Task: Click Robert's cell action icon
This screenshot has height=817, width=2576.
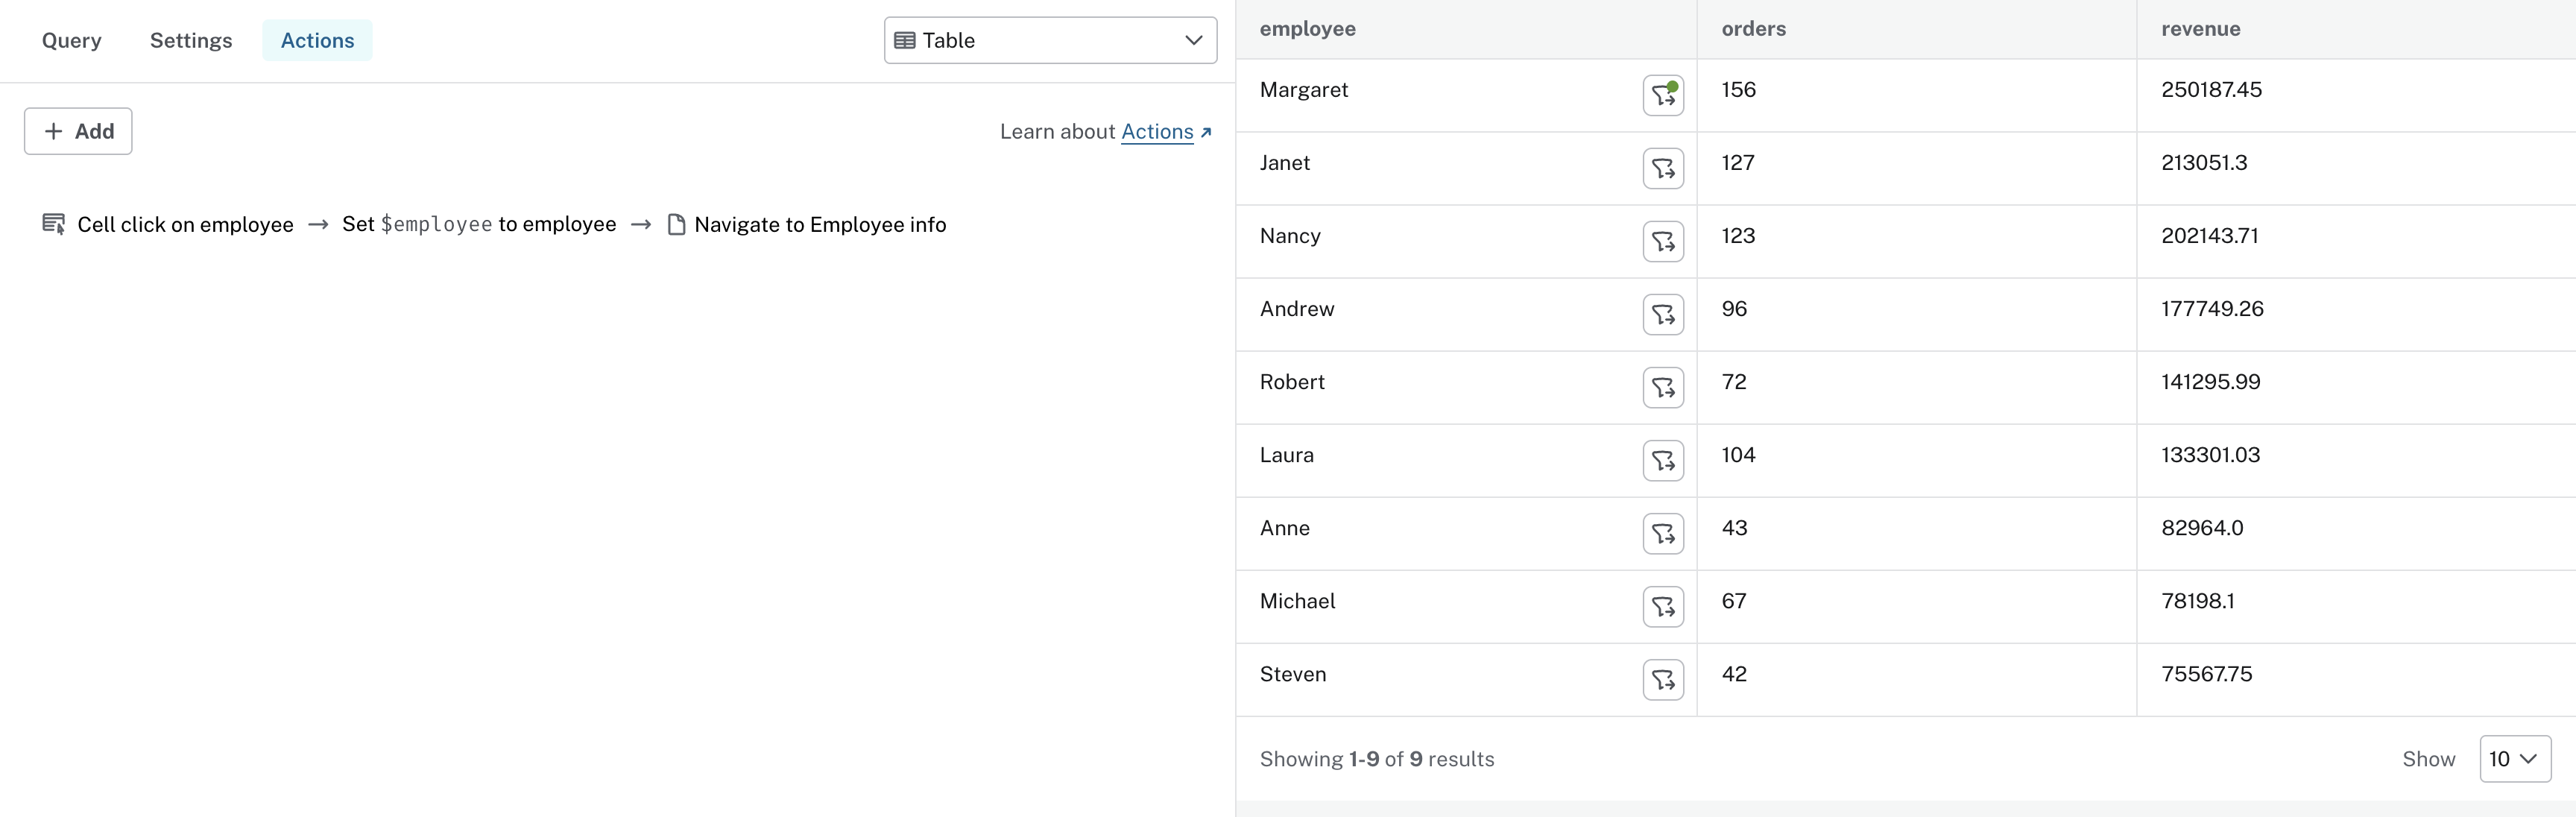Action: pyautogui.click(x=1662, y=388)
